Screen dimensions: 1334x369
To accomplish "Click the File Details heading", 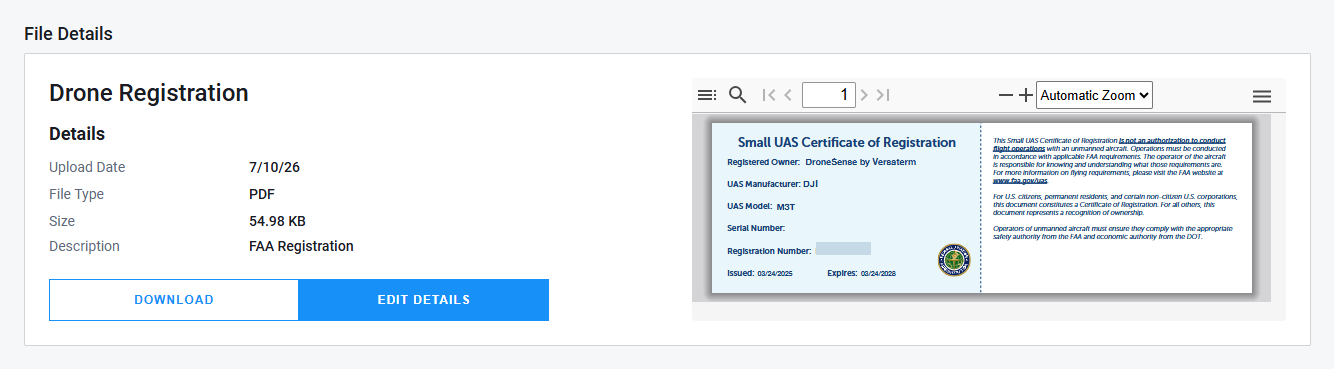I will pos(68,34).
